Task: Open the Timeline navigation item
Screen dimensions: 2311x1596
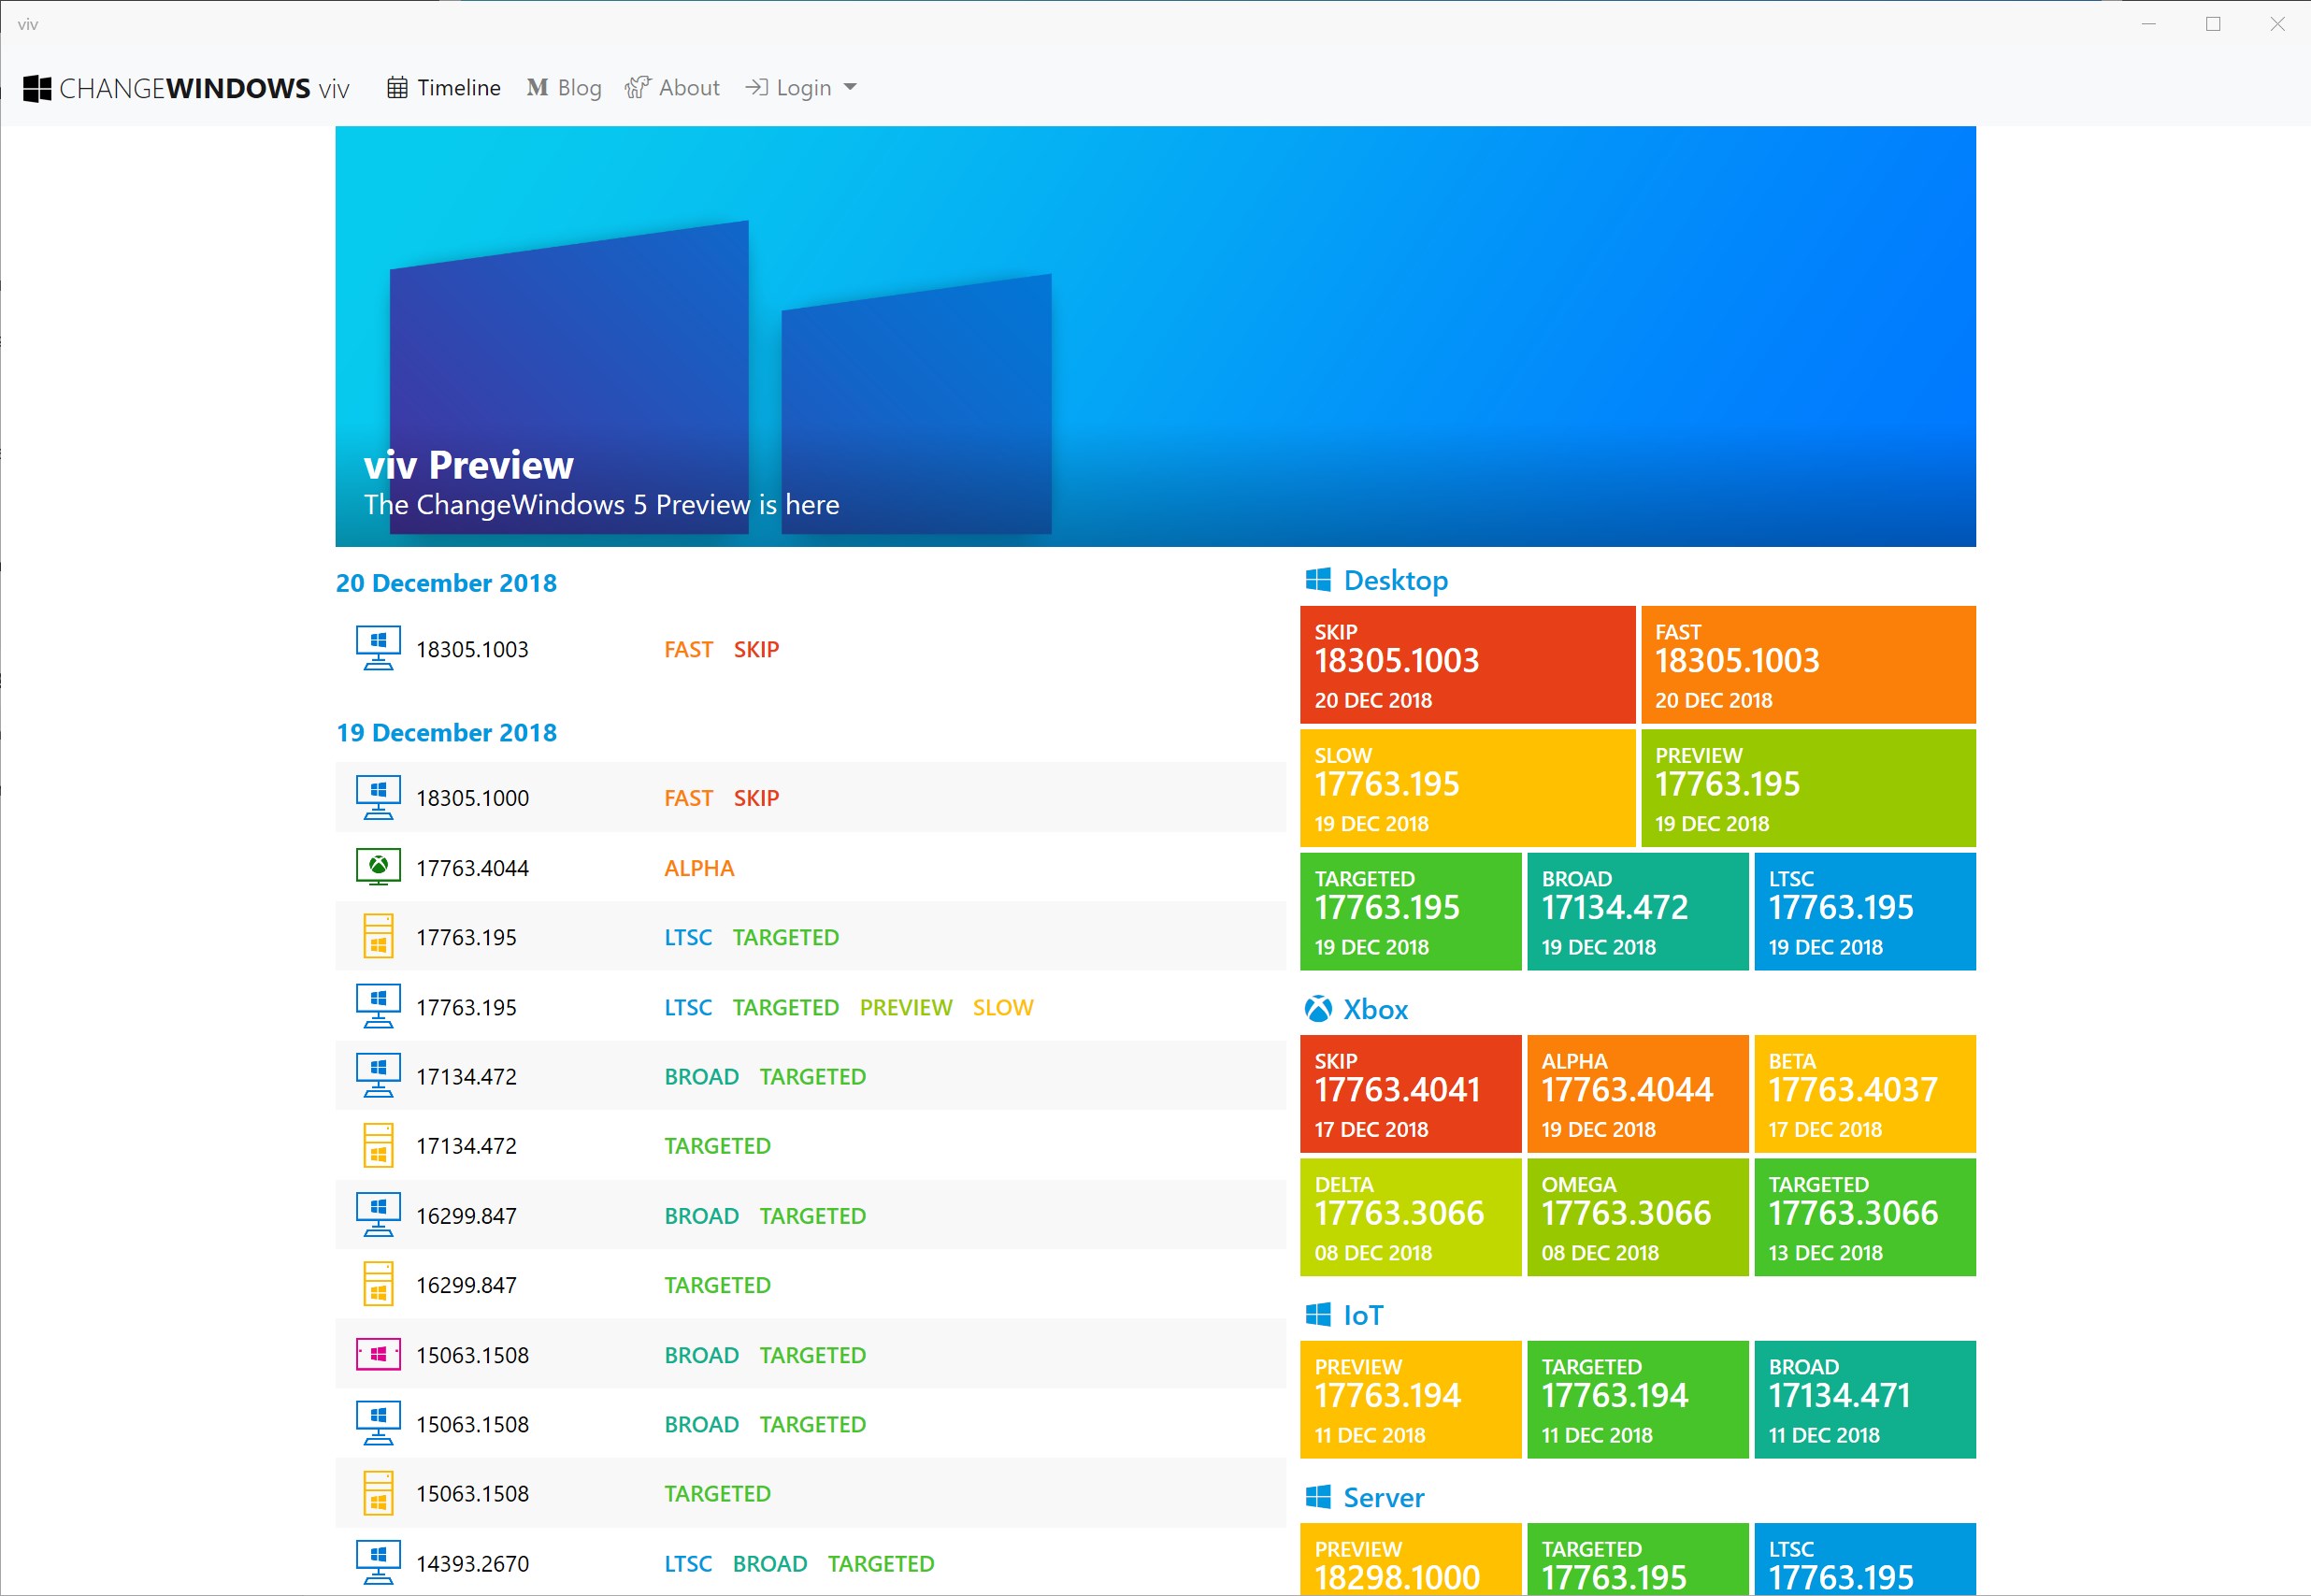Action: (443, 88)
